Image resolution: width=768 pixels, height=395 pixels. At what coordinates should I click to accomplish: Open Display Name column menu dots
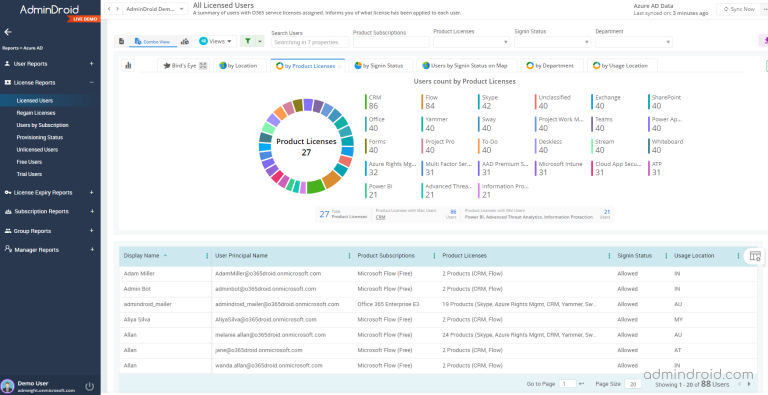click(x=207, y=256)
